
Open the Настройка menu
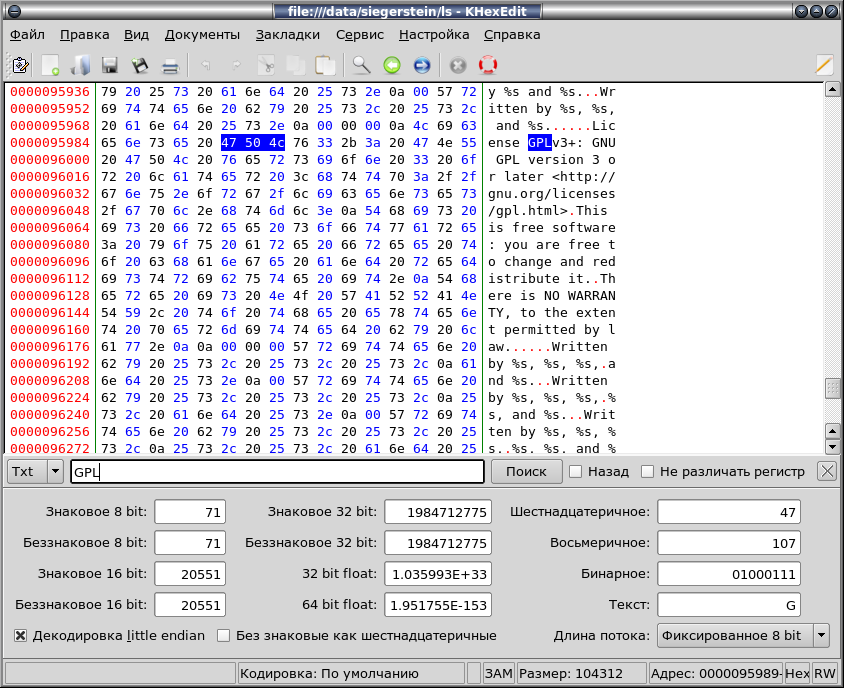click(434, 34)
